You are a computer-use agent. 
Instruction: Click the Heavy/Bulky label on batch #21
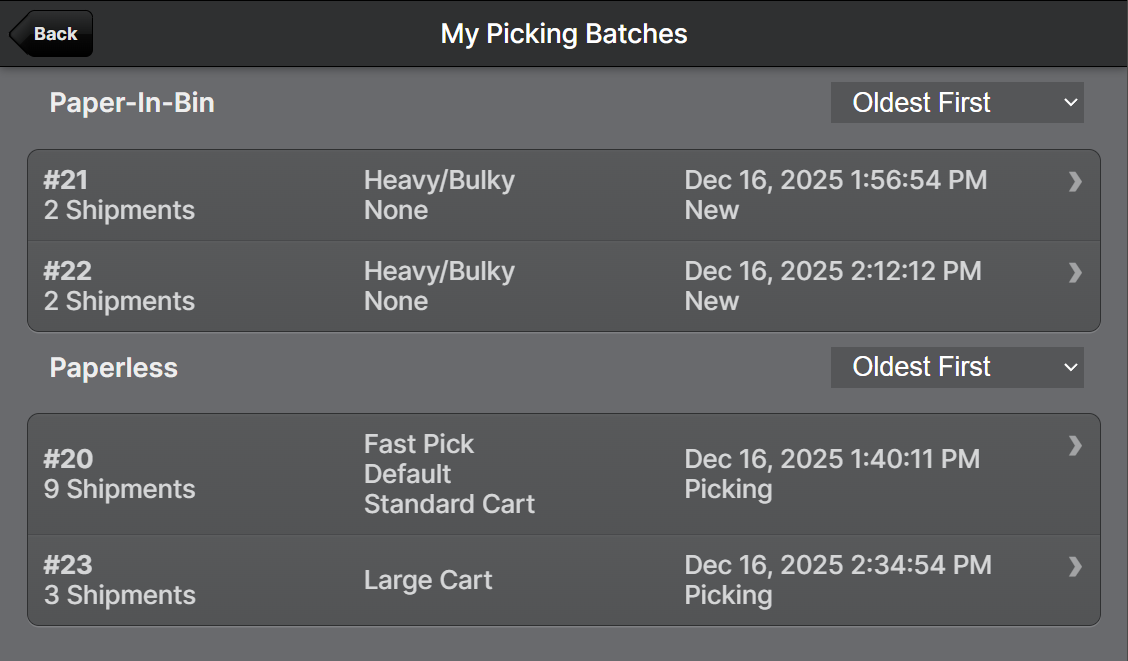[439, 181]
